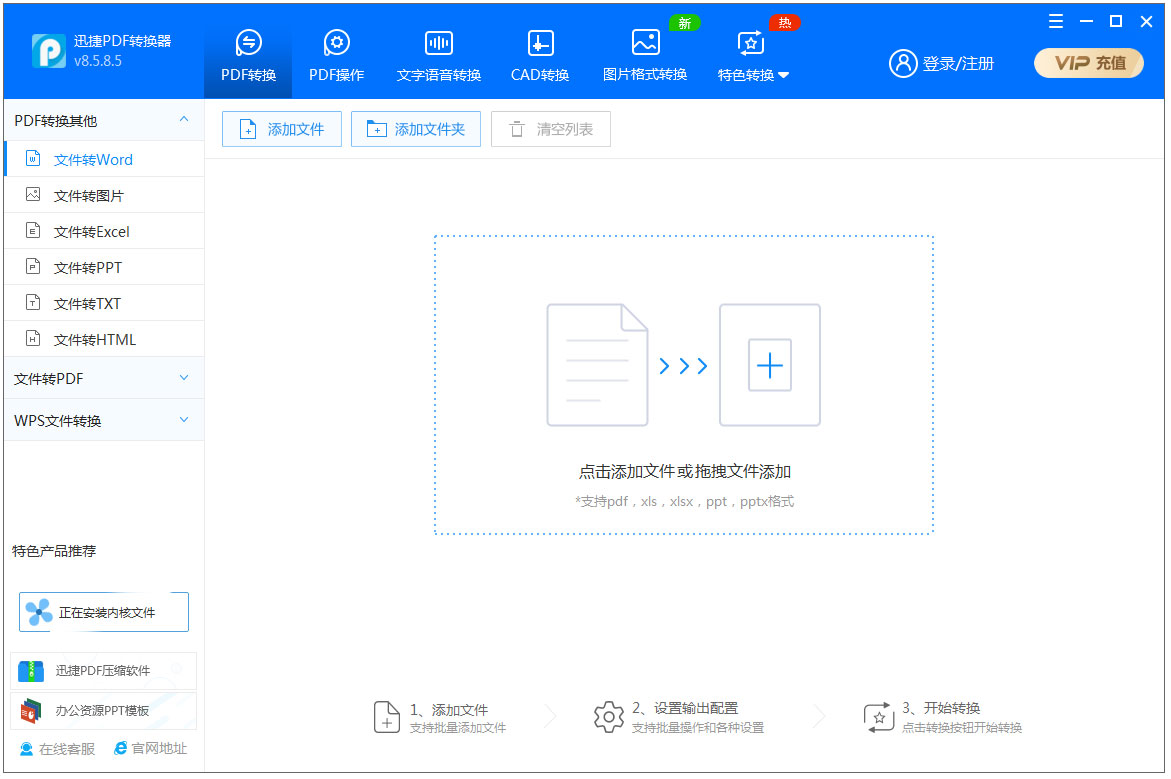Open the hamburger menu at top right
The image size is (1171, 779).
(1055, 20)
